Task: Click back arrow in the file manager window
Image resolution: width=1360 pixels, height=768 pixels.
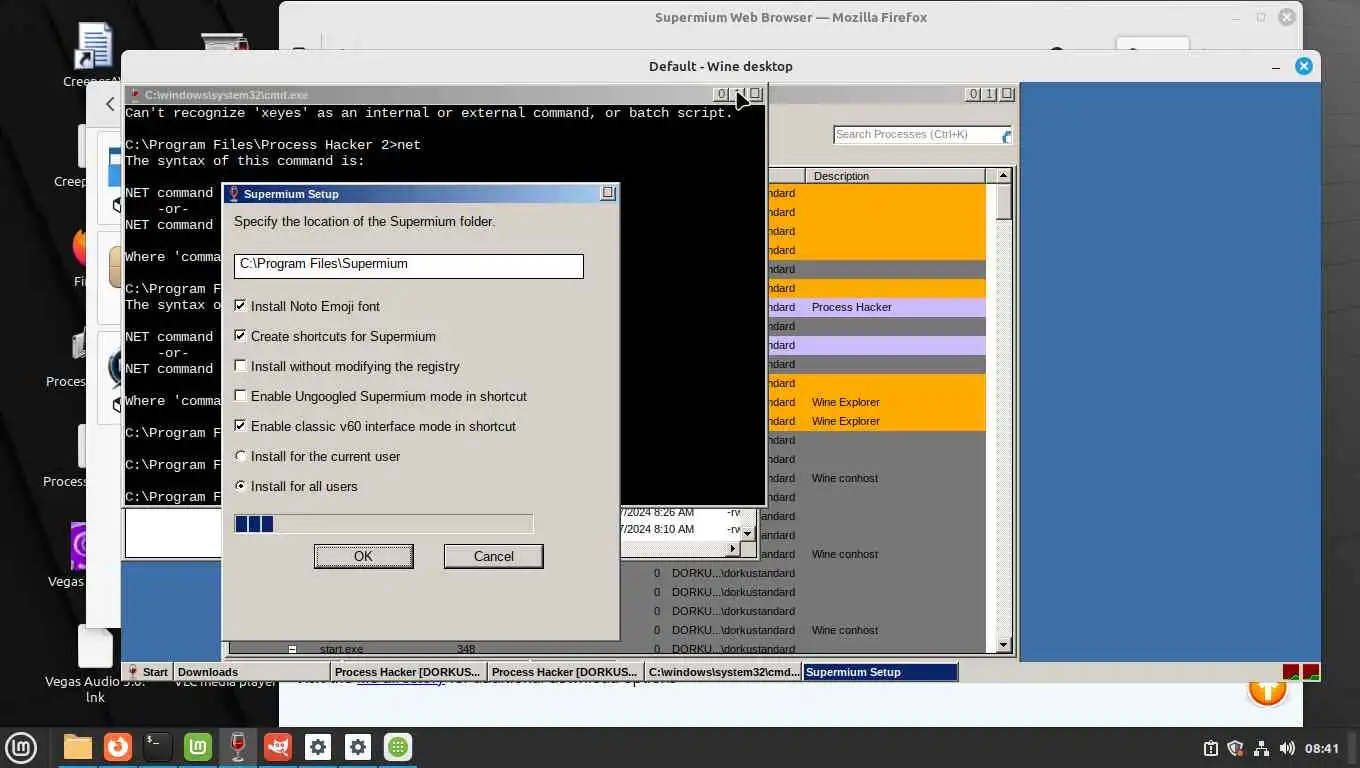Action: tap(110, 104)
